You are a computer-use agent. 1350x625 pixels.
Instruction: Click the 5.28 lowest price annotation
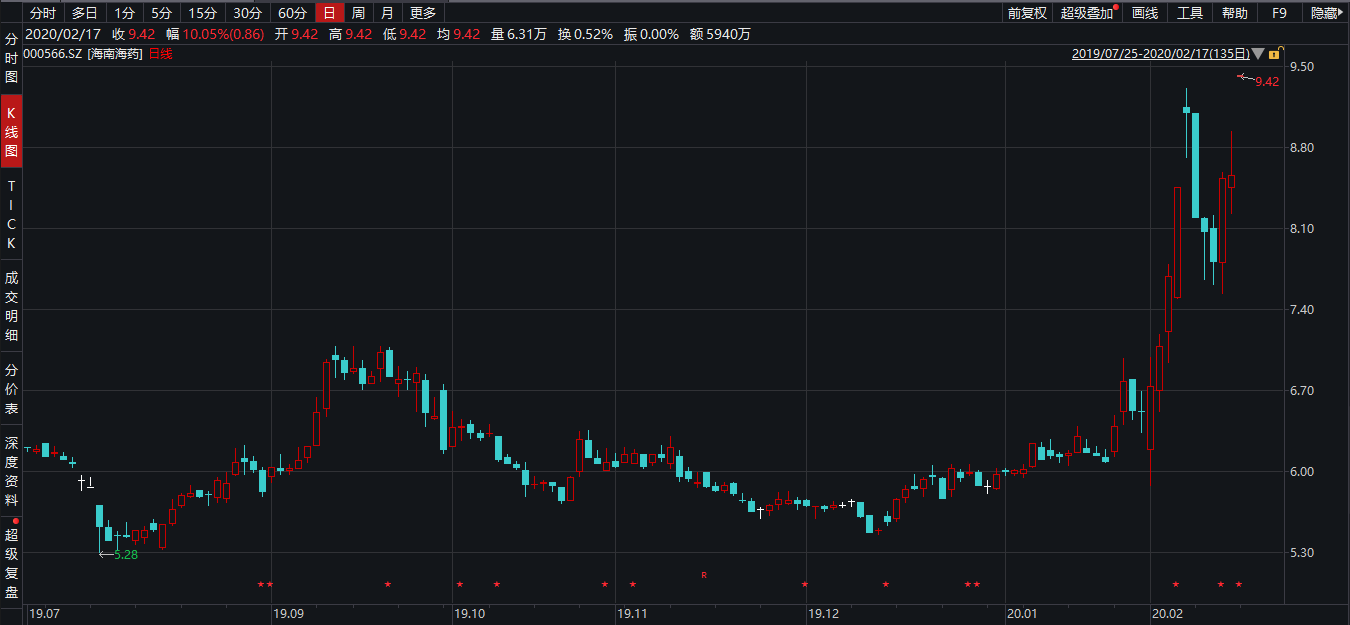click(x=125, y=554)
